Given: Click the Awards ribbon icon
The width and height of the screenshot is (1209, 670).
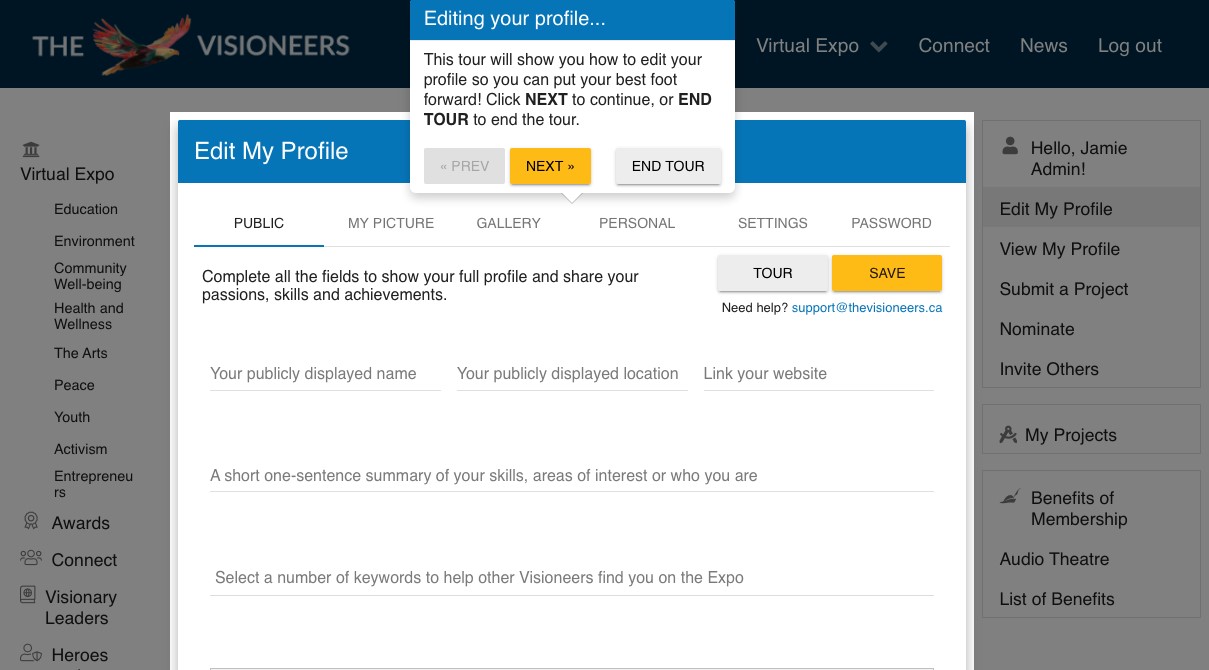Looking at the screenshot, I should pos(31,522).
